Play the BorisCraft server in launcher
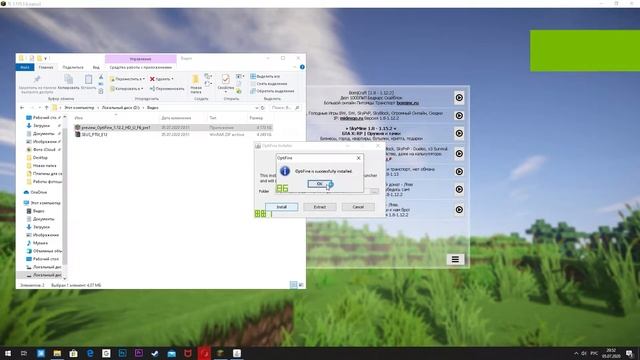This screenshot has width=640, height=360. point(459,98)
